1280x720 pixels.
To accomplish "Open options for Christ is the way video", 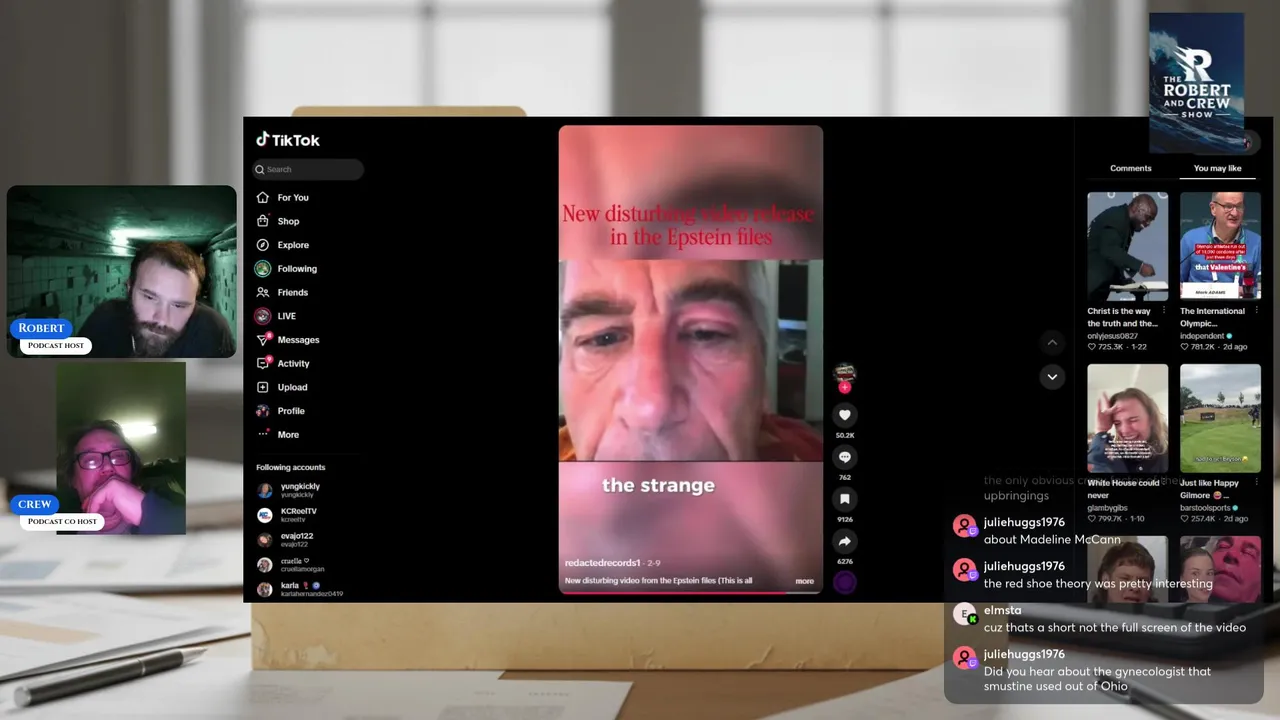I will pyautogui.click(x=1163, y=311).
